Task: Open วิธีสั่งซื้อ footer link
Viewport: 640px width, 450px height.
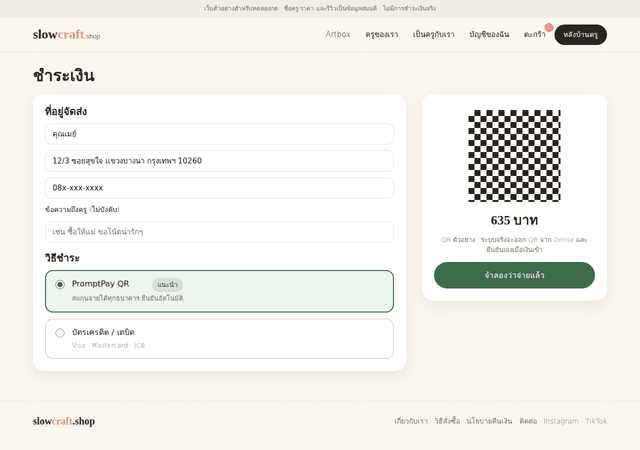Action: tap(447, 421)
